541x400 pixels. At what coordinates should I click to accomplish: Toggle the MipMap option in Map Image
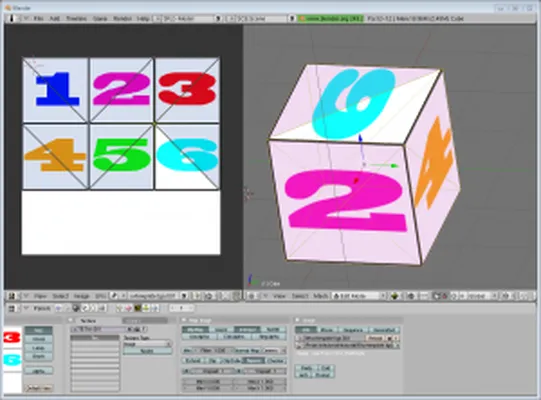(195, 330)
